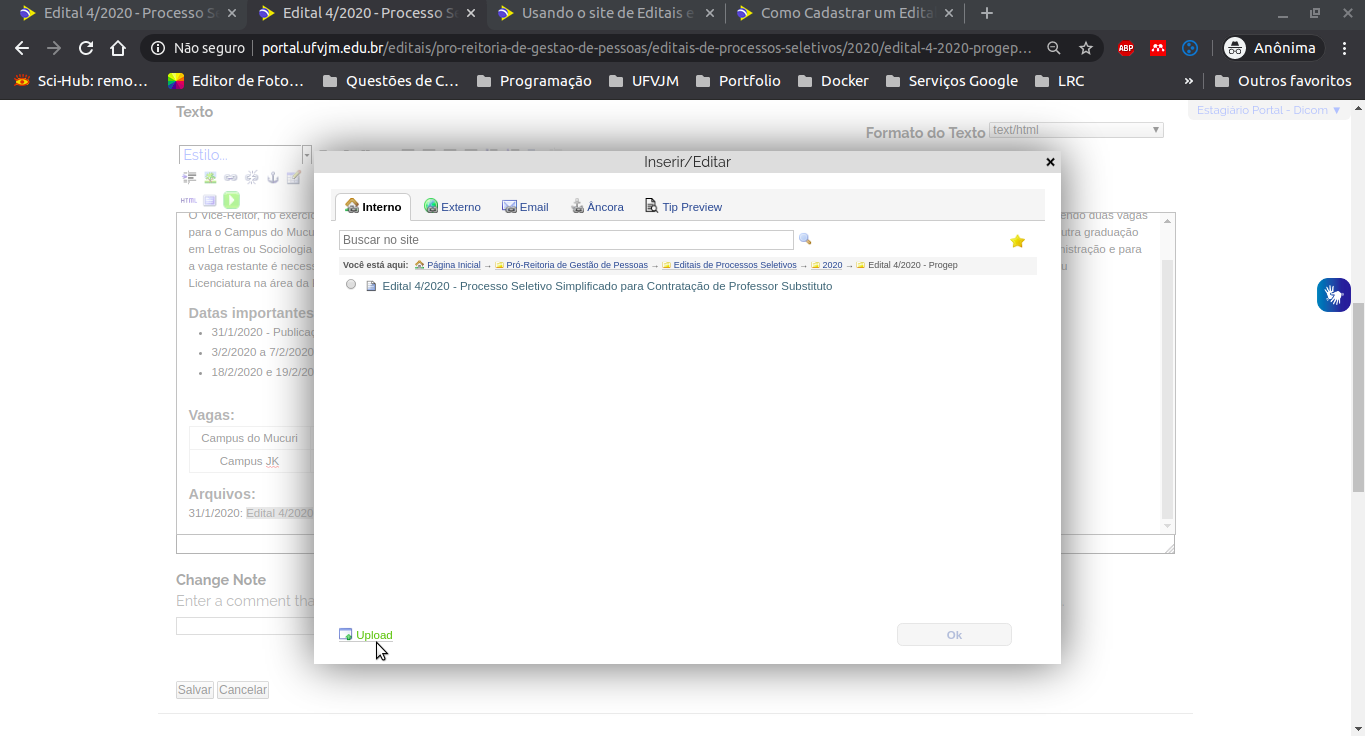1365x736 pixels.
Task: Click the search magnifier icon beside Buscar no site
Action: [x=805, y=240]
